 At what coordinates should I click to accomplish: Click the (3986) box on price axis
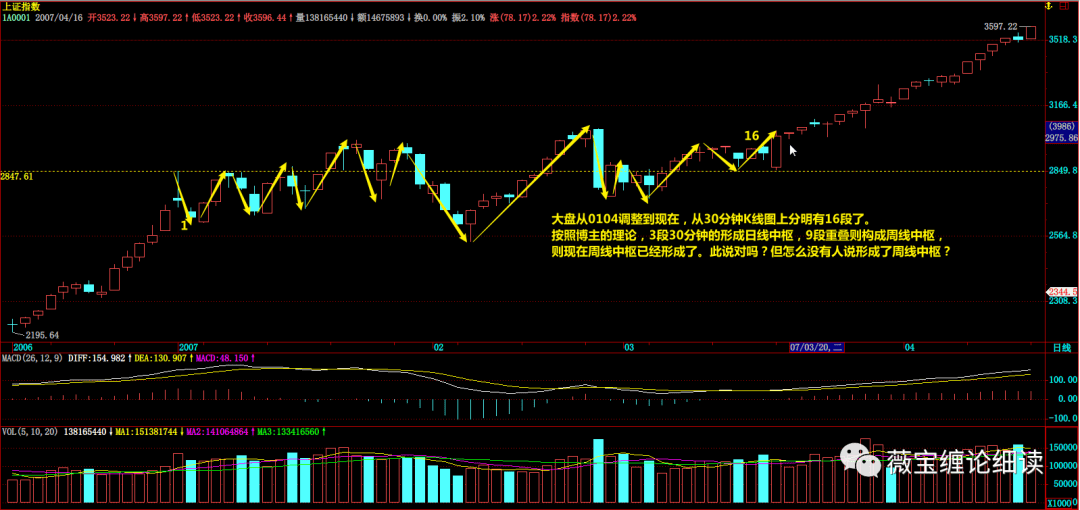tap(1061, 127)
